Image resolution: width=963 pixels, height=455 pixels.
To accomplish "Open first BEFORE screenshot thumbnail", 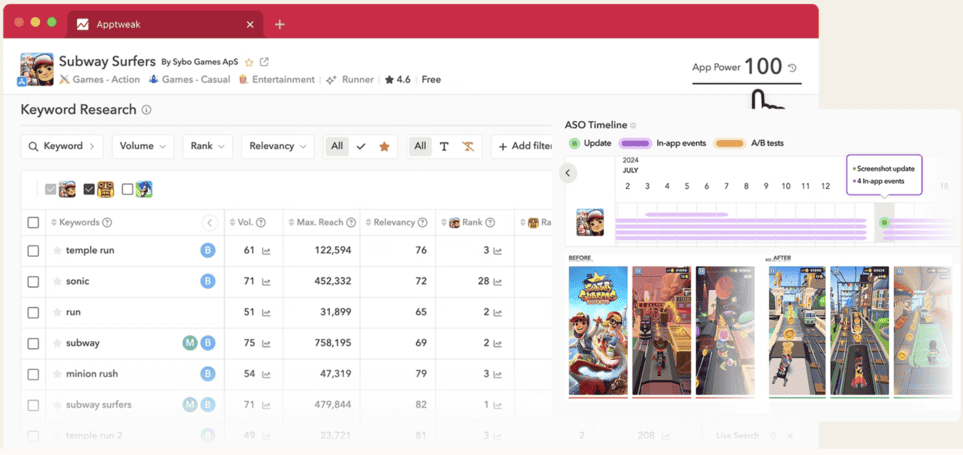I will coord(598,330).
